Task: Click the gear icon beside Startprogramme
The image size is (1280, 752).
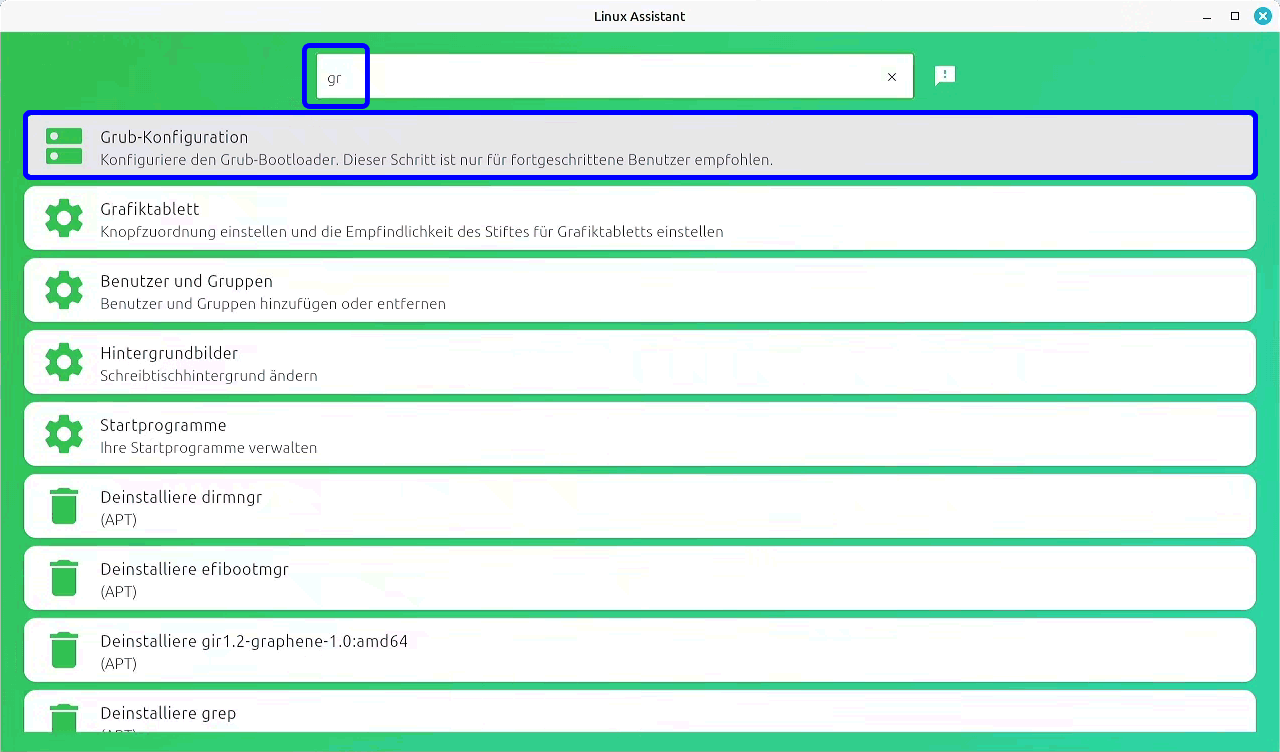Action: tap(64, 434)
